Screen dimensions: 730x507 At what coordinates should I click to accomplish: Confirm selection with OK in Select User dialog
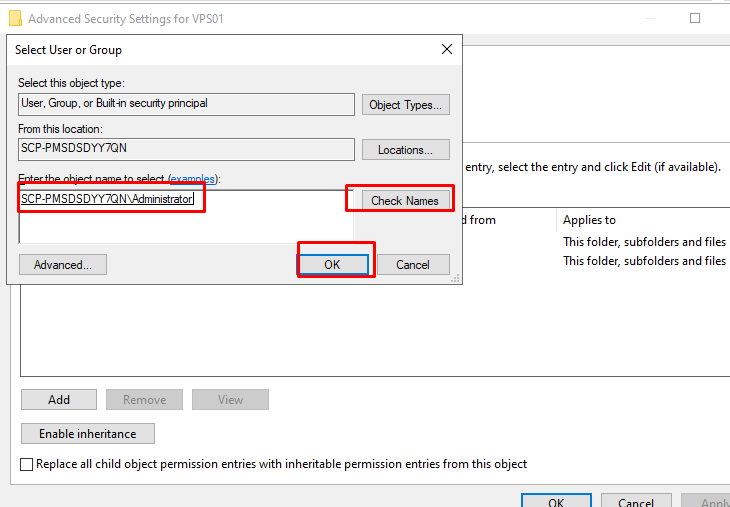coord(332,264)
